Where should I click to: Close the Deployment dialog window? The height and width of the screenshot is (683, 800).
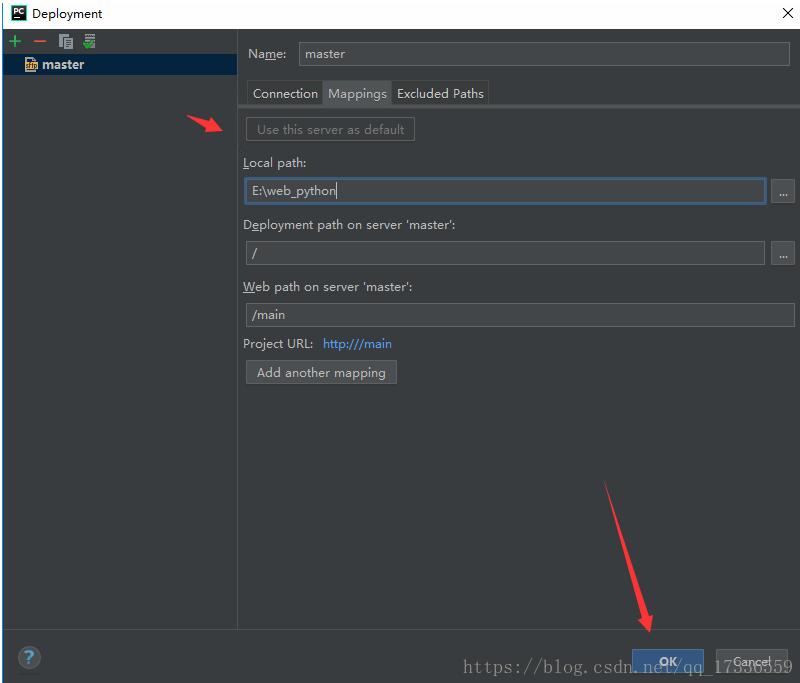click(783, 14)
